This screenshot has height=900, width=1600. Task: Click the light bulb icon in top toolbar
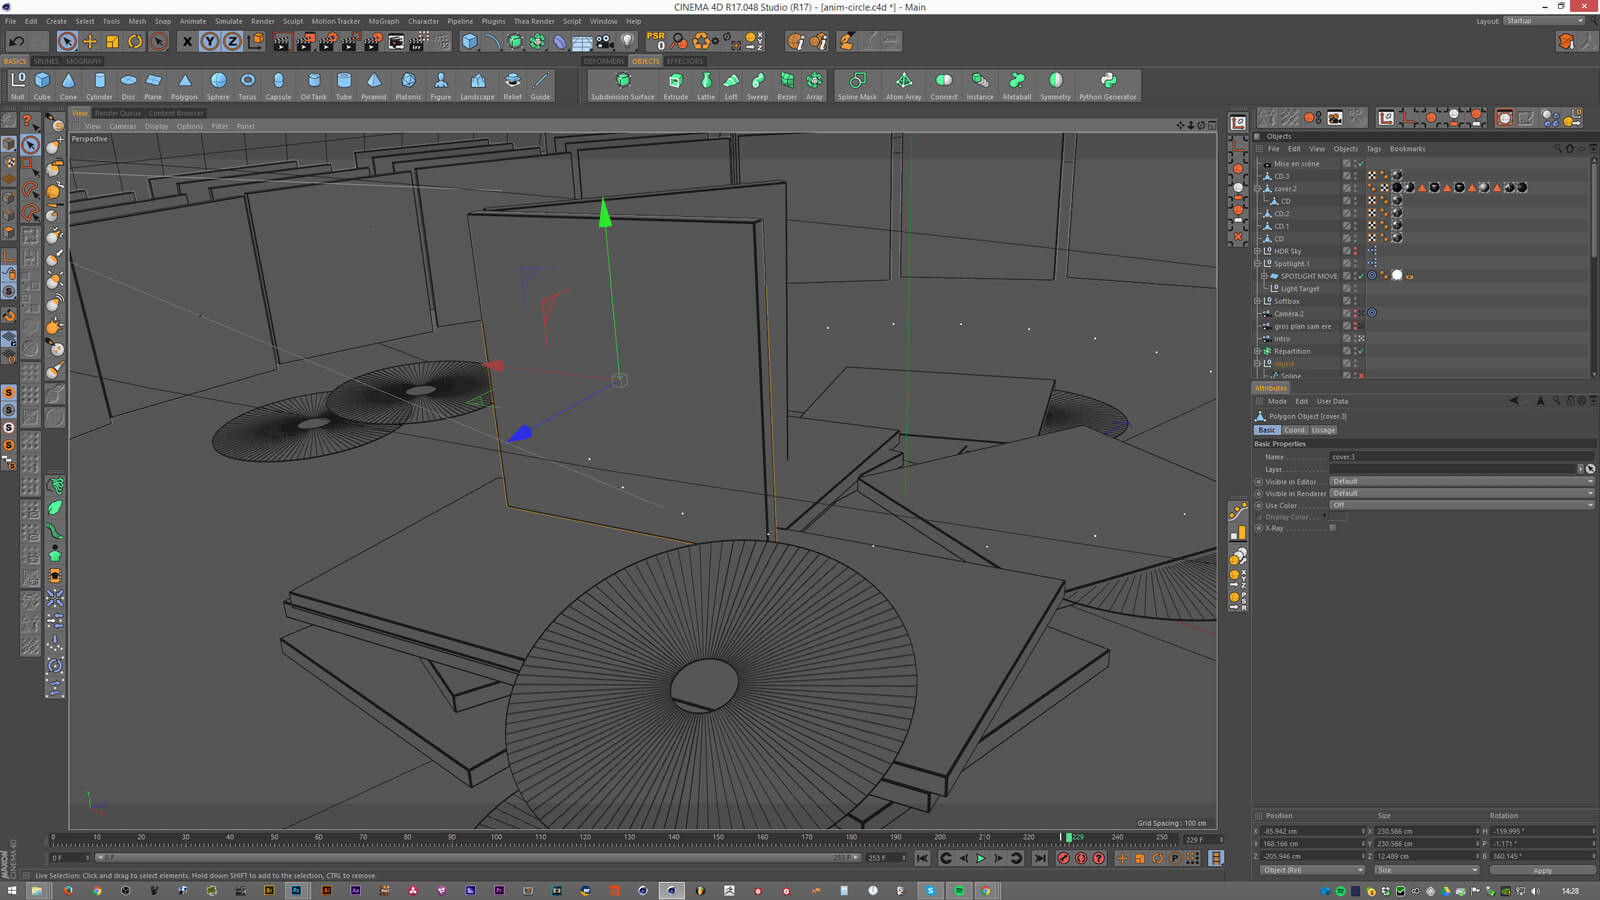tap(628, 41)
